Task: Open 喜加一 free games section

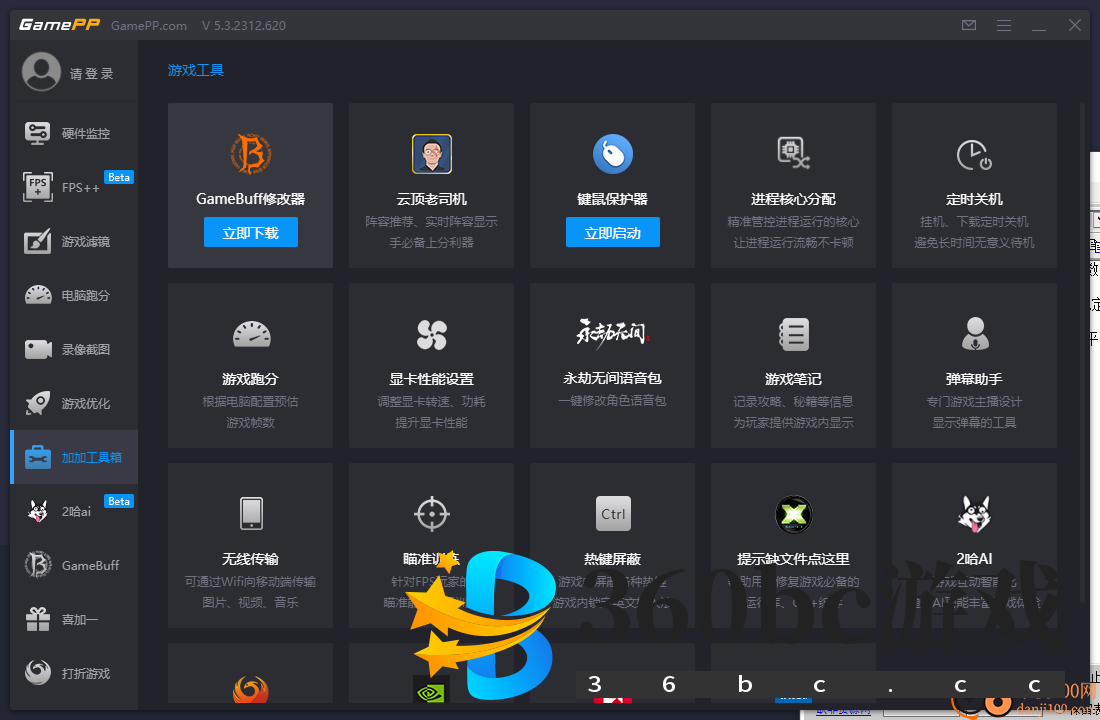Action: (73, 619)
